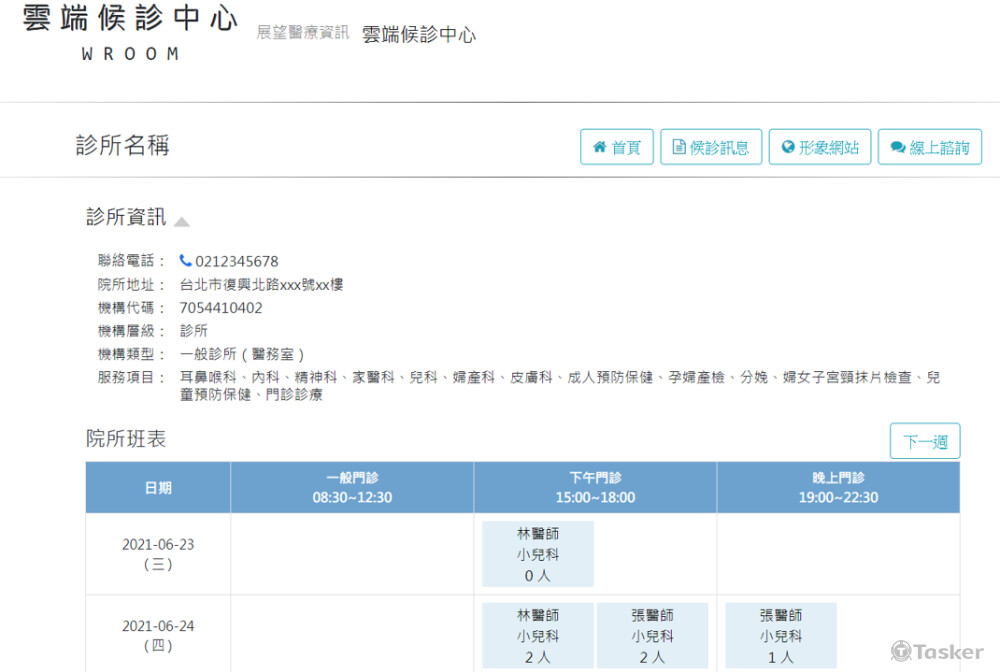
Task: Visit the clinic website via 形象網站
Action: point(820,146)
